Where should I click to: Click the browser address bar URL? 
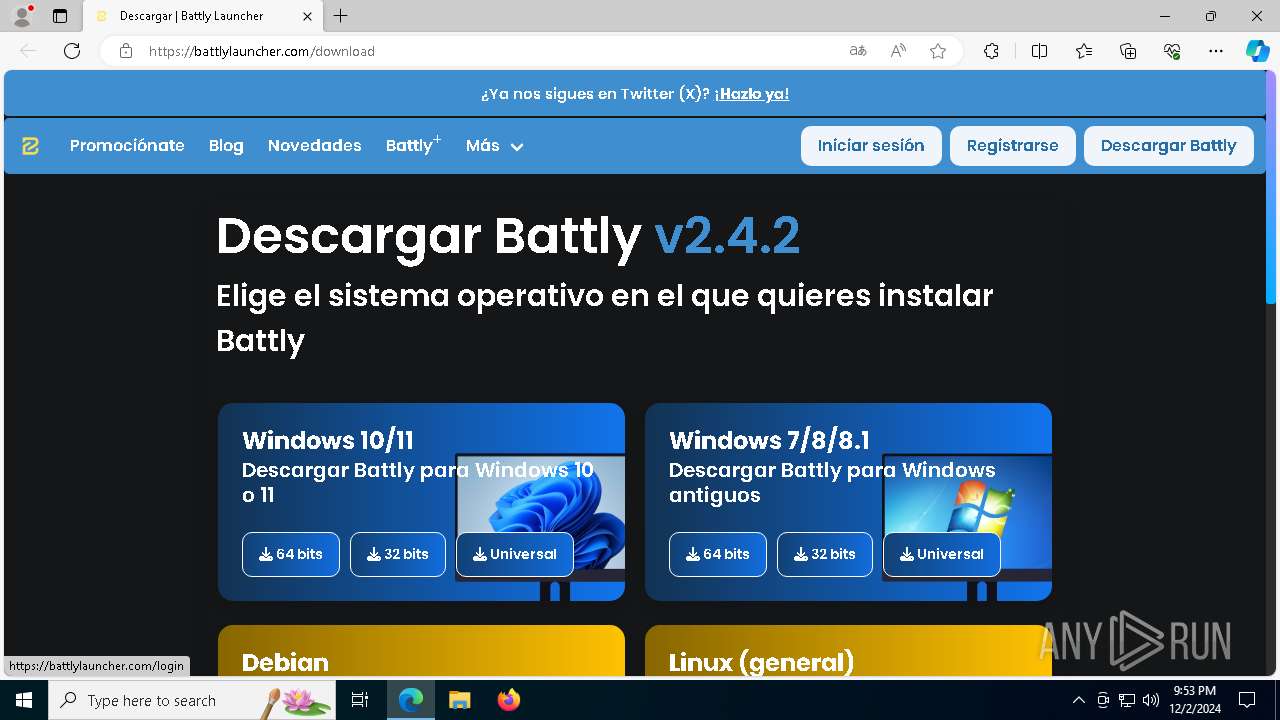coord(262,51)
